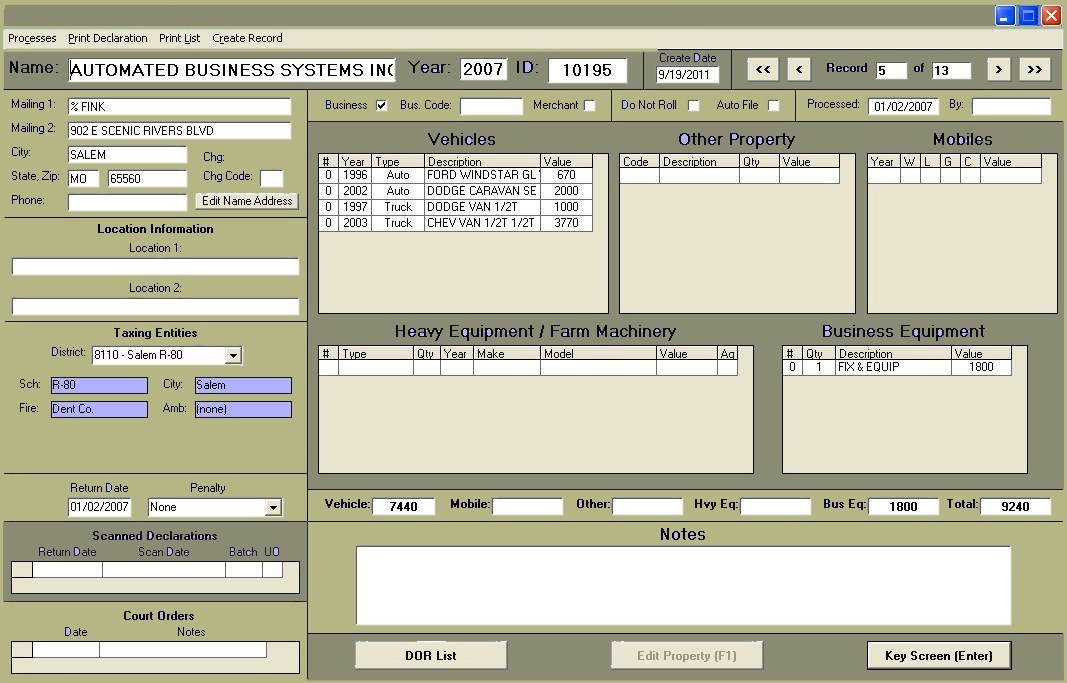Select the FORD WINDSTAR vehicle row

482,175
